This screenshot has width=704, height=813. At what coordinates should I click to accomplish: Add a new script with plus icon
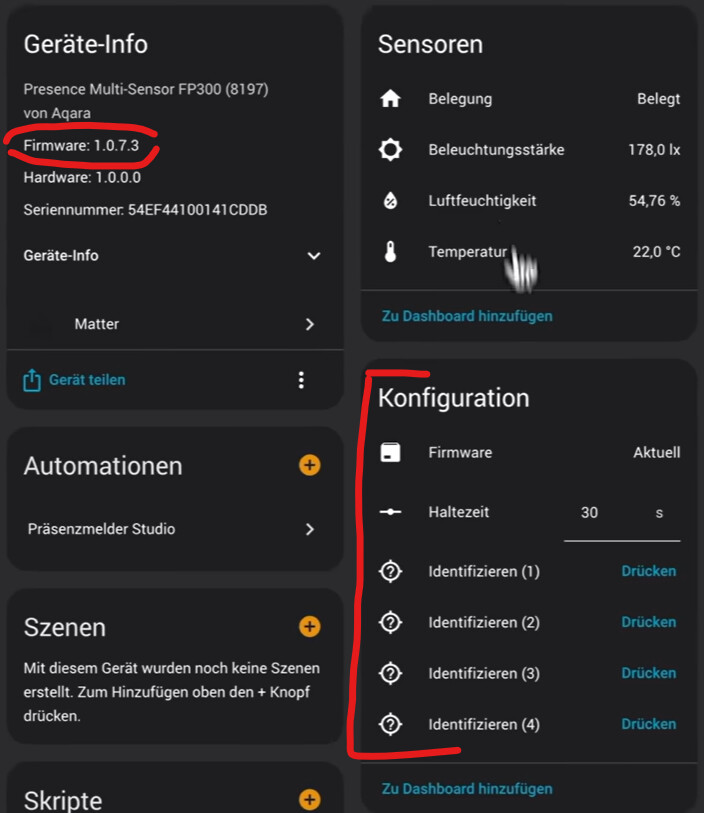(x=310, y=799)
